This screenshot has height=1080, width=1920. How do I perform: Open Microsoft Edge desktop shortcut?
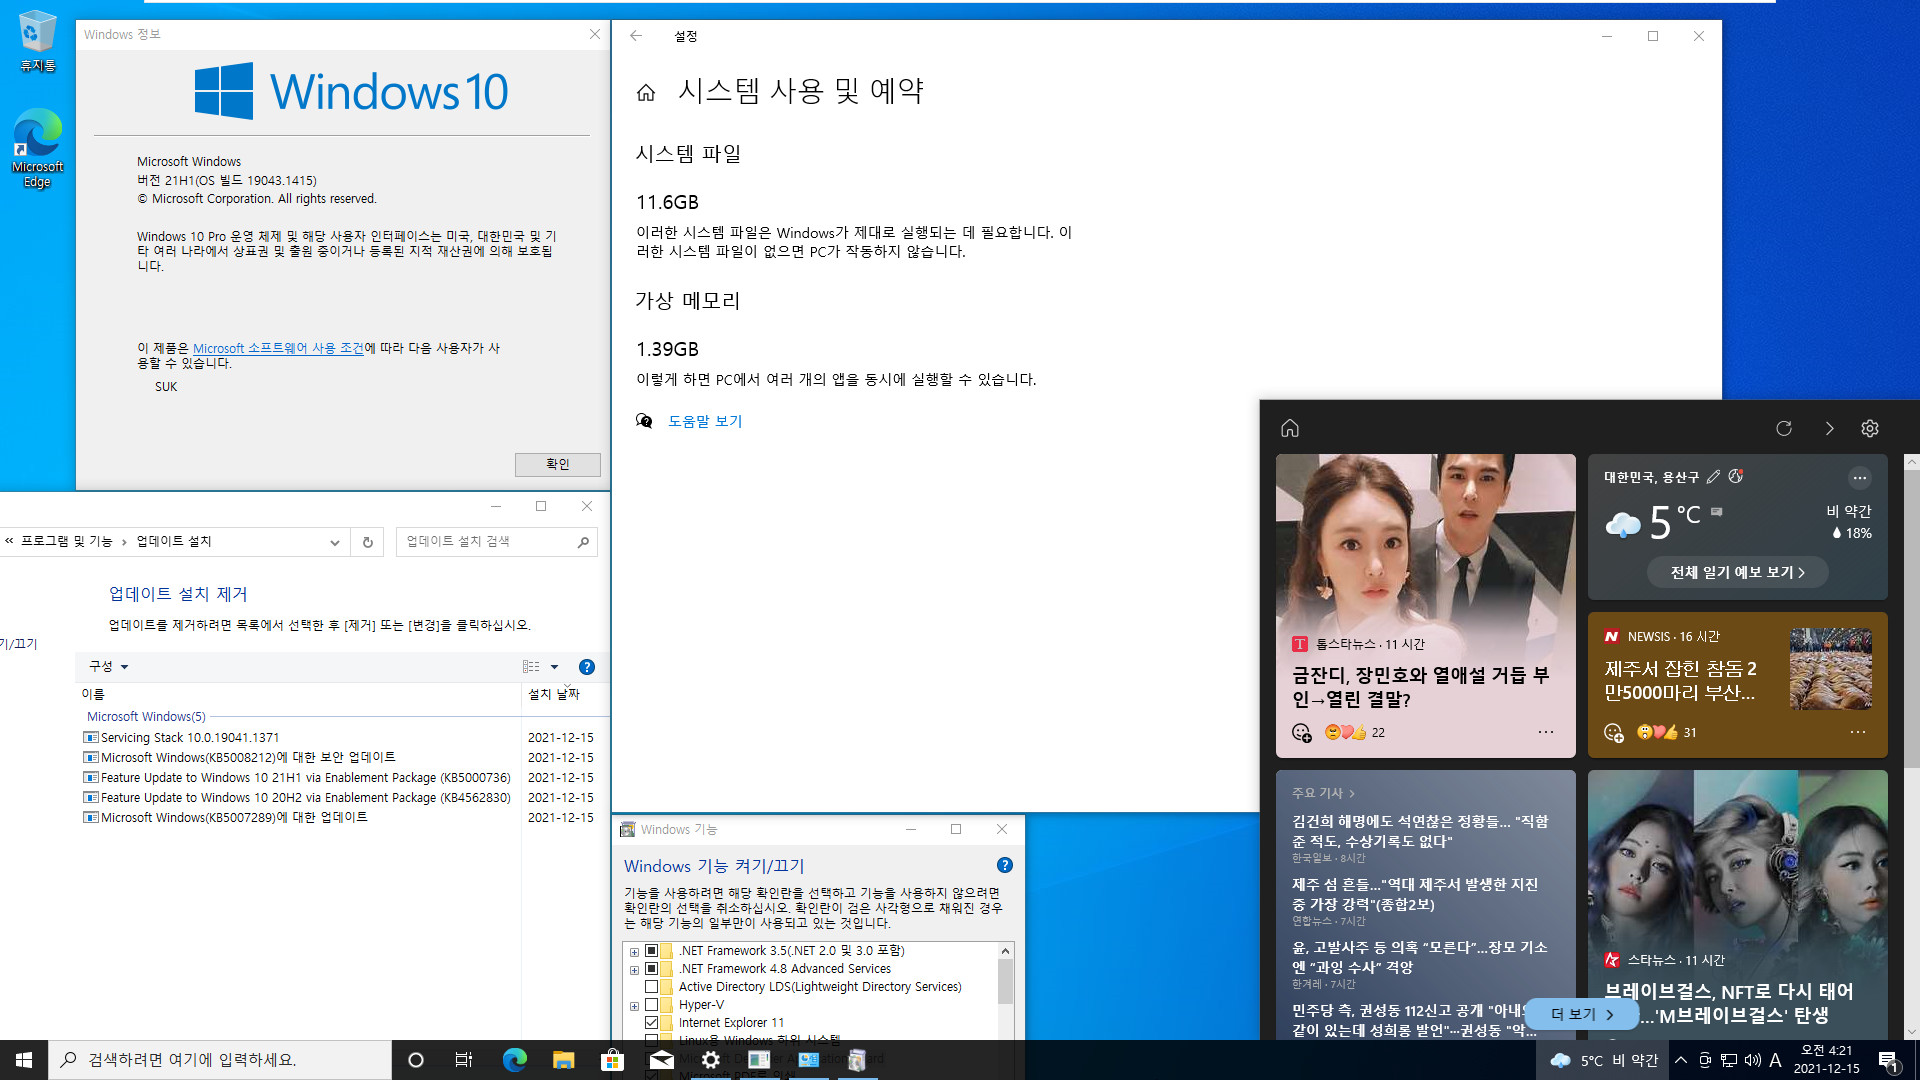coord(37,148)
